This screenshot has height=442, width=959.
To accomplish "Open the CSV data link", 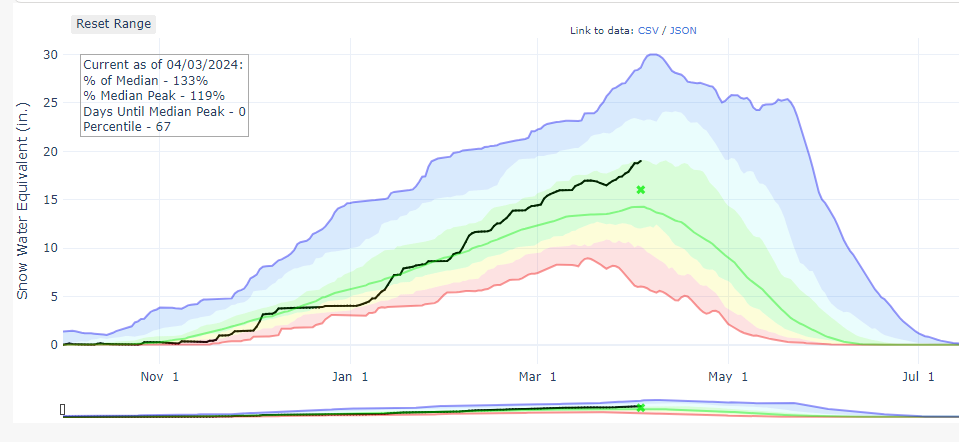I will point(649,30).
